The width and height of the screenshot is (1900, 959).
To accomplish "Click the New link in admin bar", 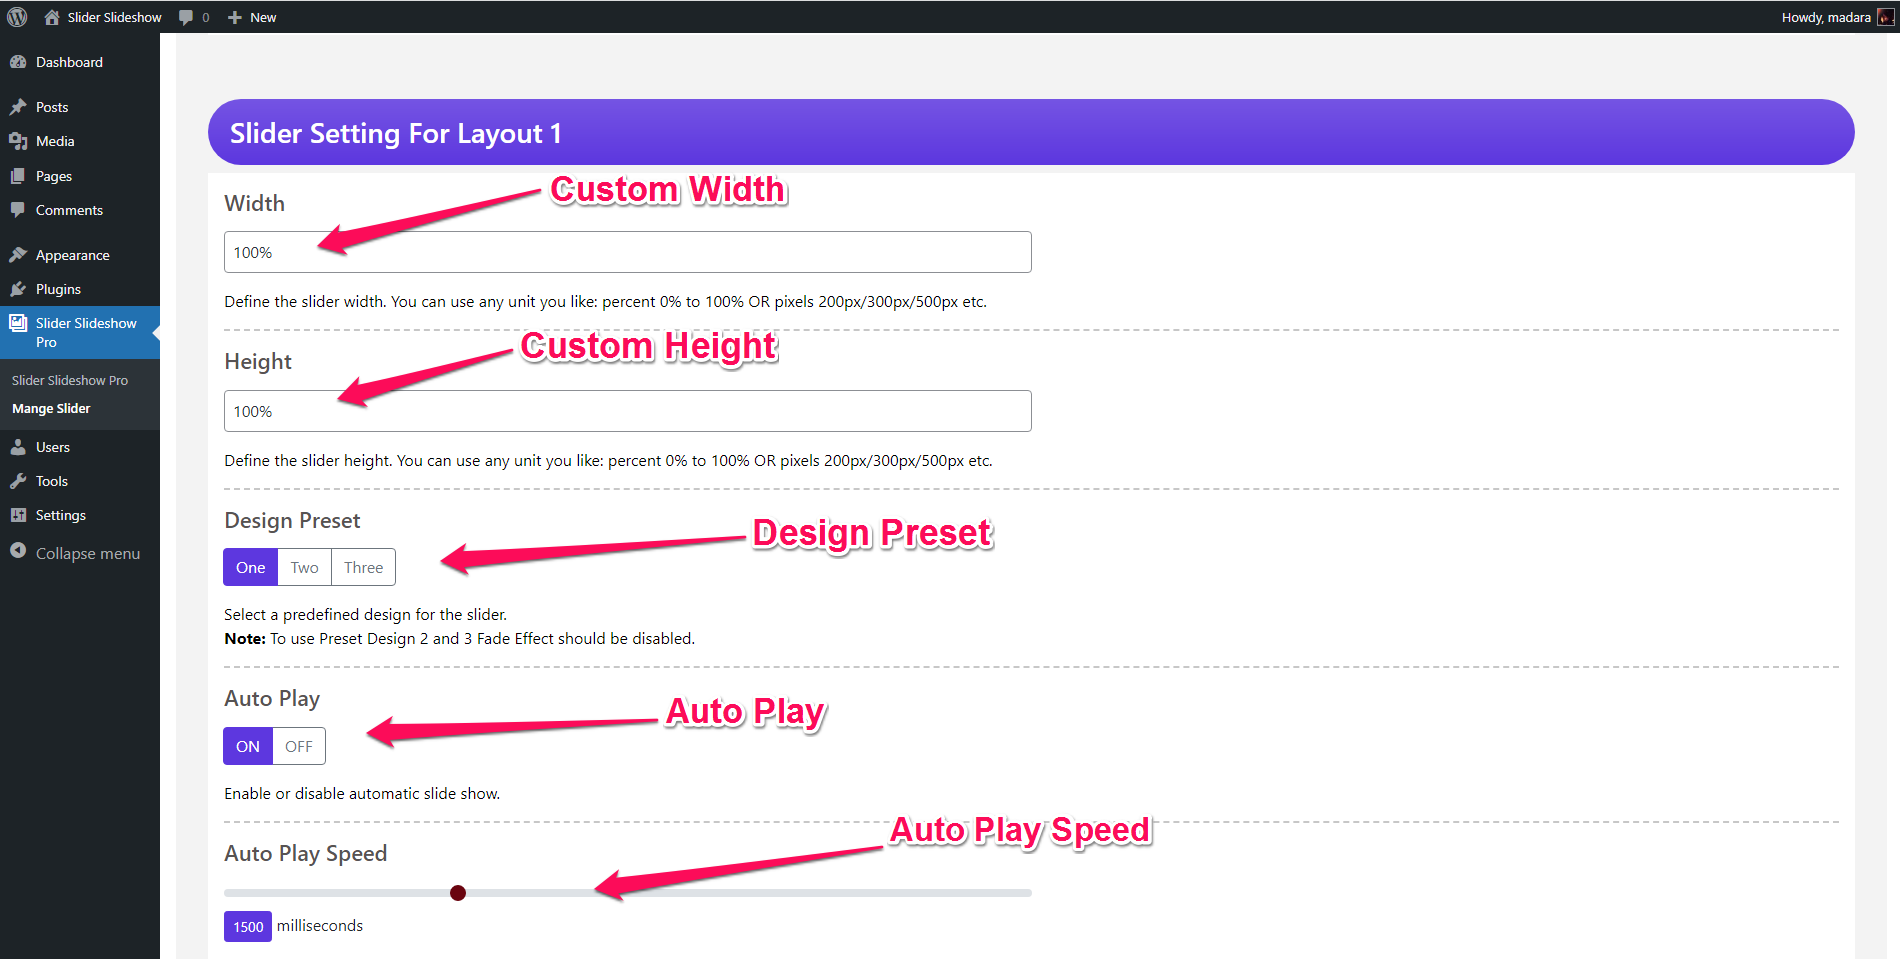I will point(263,17).
